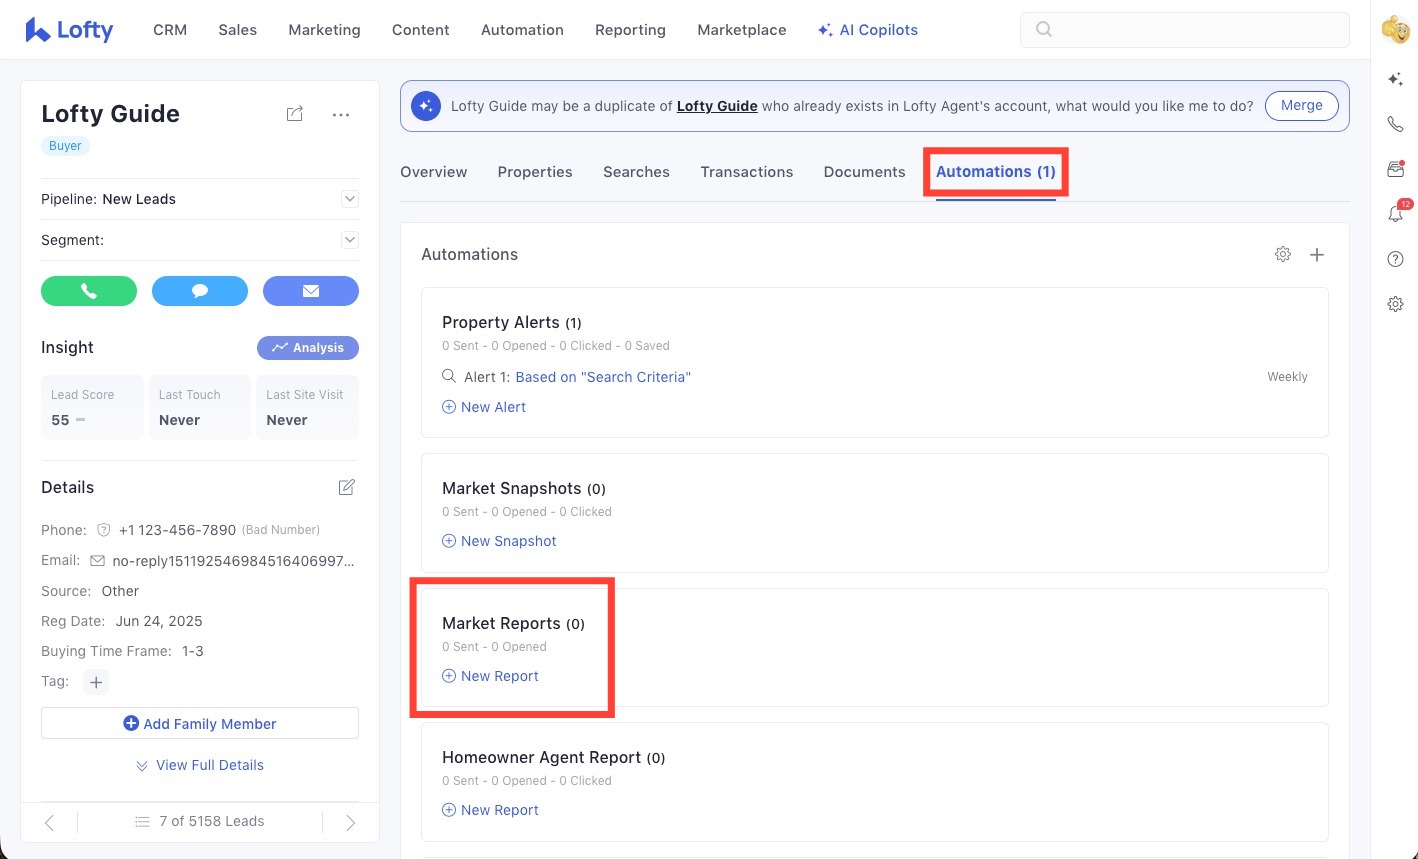
Task: Expand View Full Details
Action: tap(200, 765)
